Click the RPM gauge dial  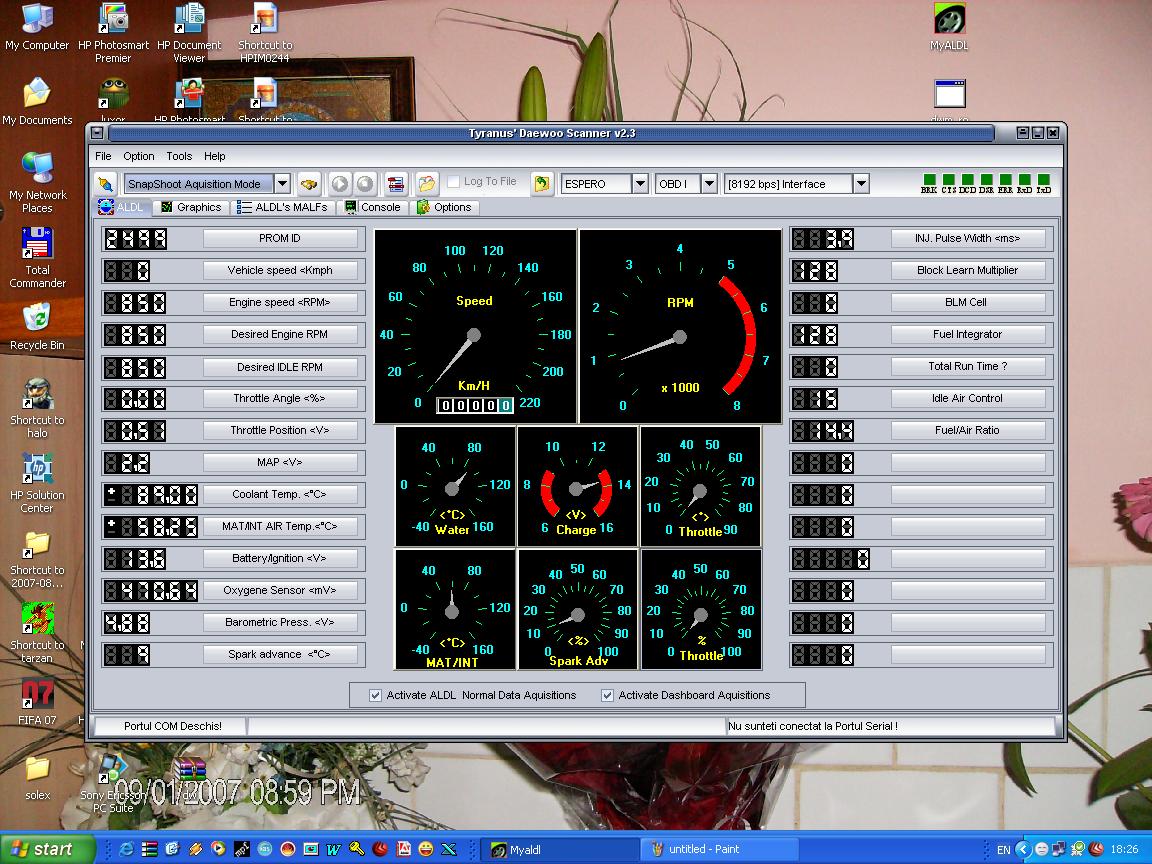pyautogui.click(x=680, y=326)
